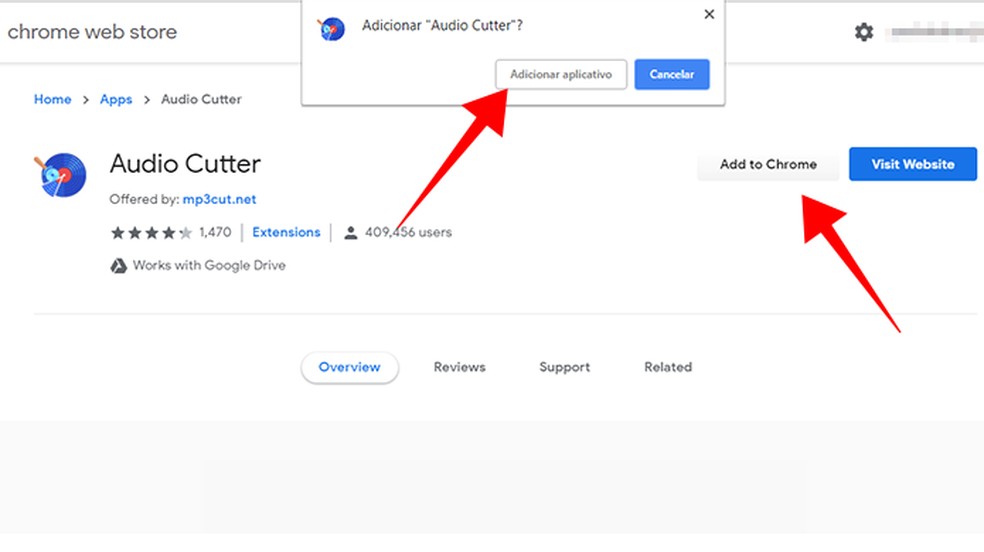The image size is (984, 552).
Task: Open the mp3cut.net developer link
Action: point(219,199)
